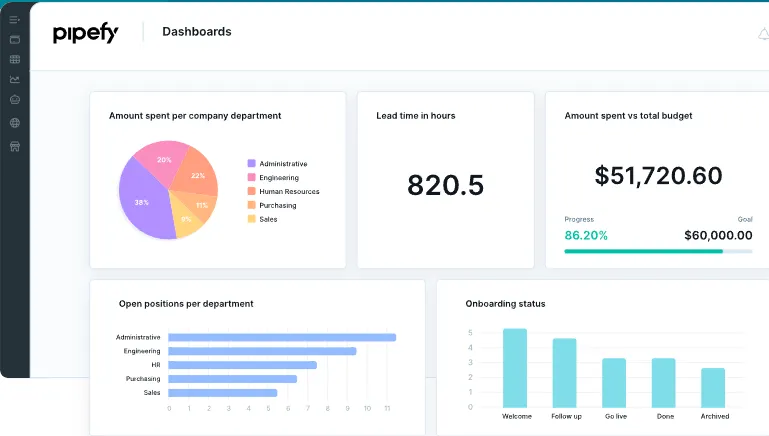Open the reports chart icon in sidebar
Image resolution: width=769 pixels, height=436 pixels.
click(15, 79)
